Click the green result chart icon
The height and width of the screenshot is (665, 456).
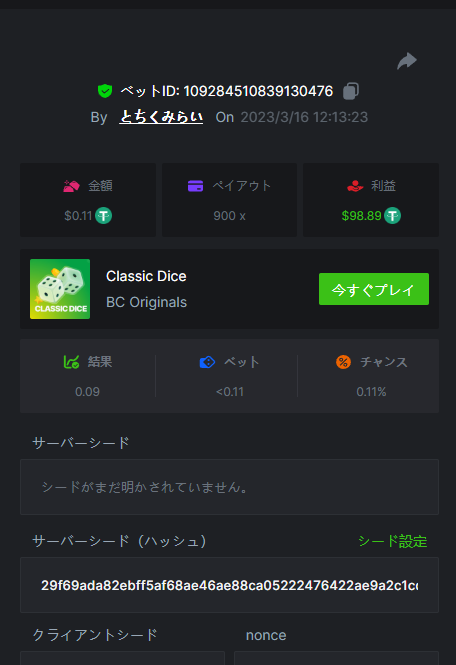tap(71, 362)
